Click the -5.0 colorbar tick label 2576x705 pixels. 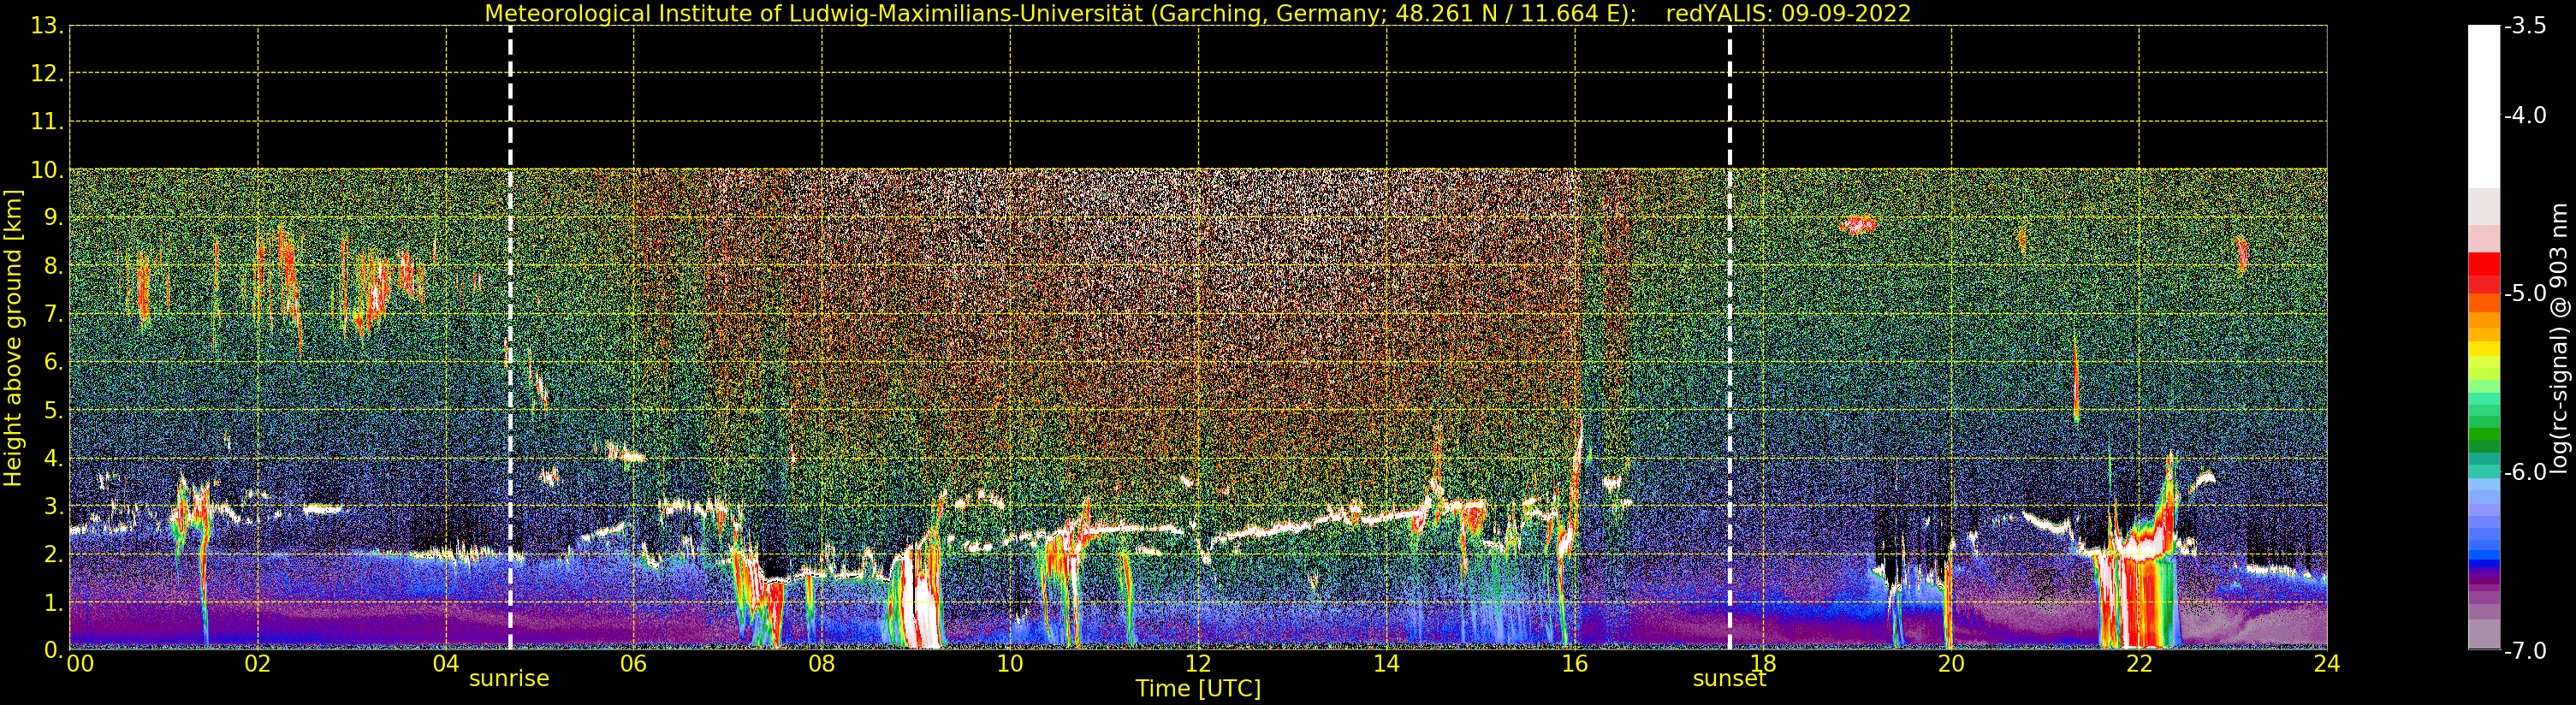coord(2525,293)
